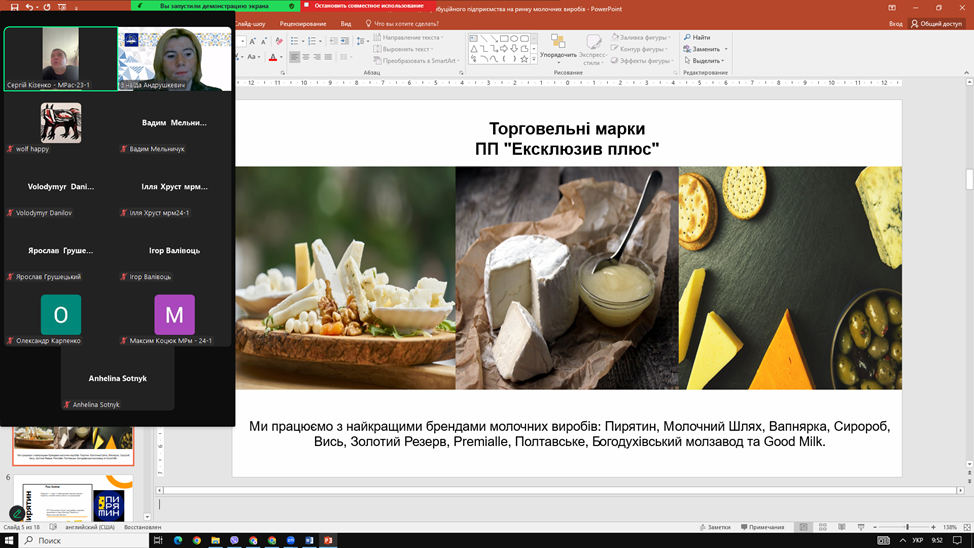Click Ілля Хруст participant tile
This screenshot has width=974, height=548.
pyautogui.click(x=174, y=192)
